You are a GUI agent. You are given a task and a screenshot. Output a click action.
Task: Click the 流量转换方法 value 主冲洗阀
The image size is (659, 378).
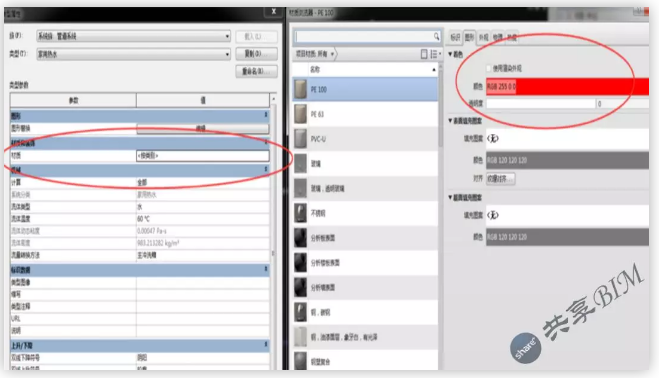click(x=203, y=255)
